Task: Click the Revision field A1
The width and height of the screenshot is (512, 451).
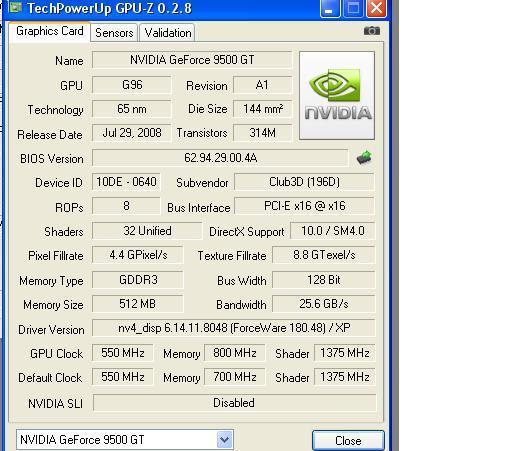Action: coord(262,85)
